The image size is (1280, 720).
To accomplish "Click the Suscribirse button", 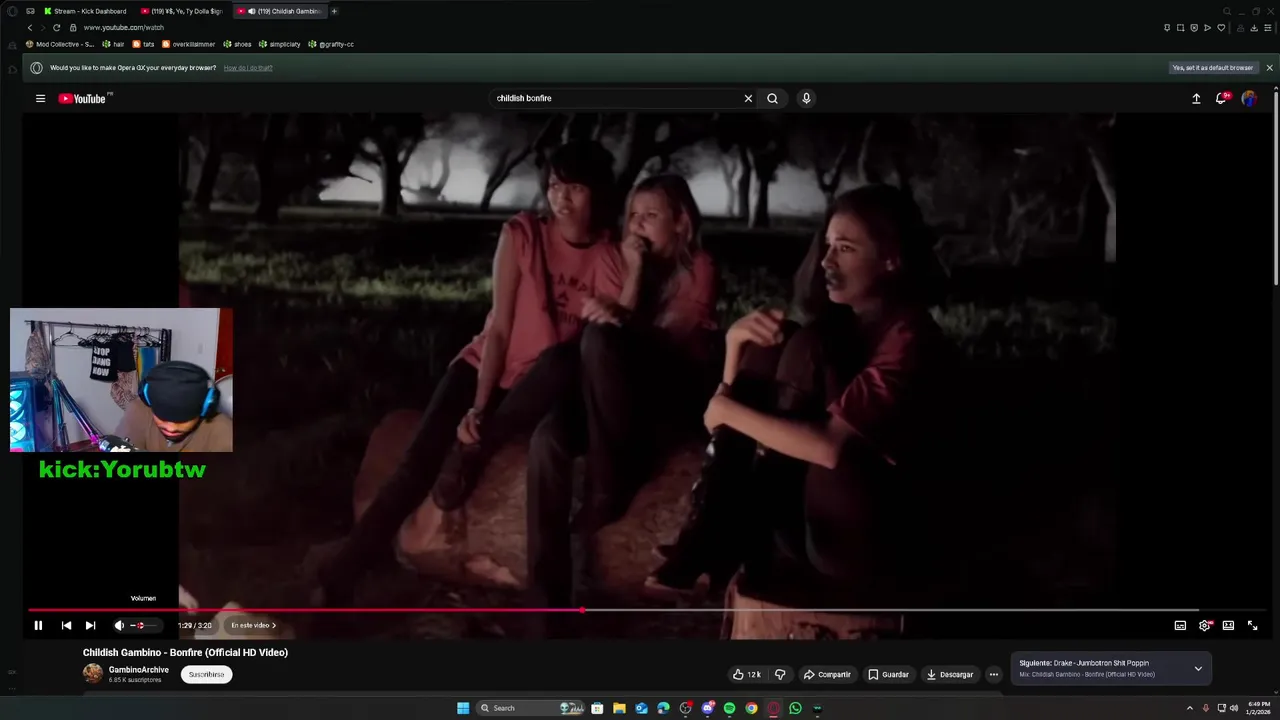I will click(x=207, y=674).
